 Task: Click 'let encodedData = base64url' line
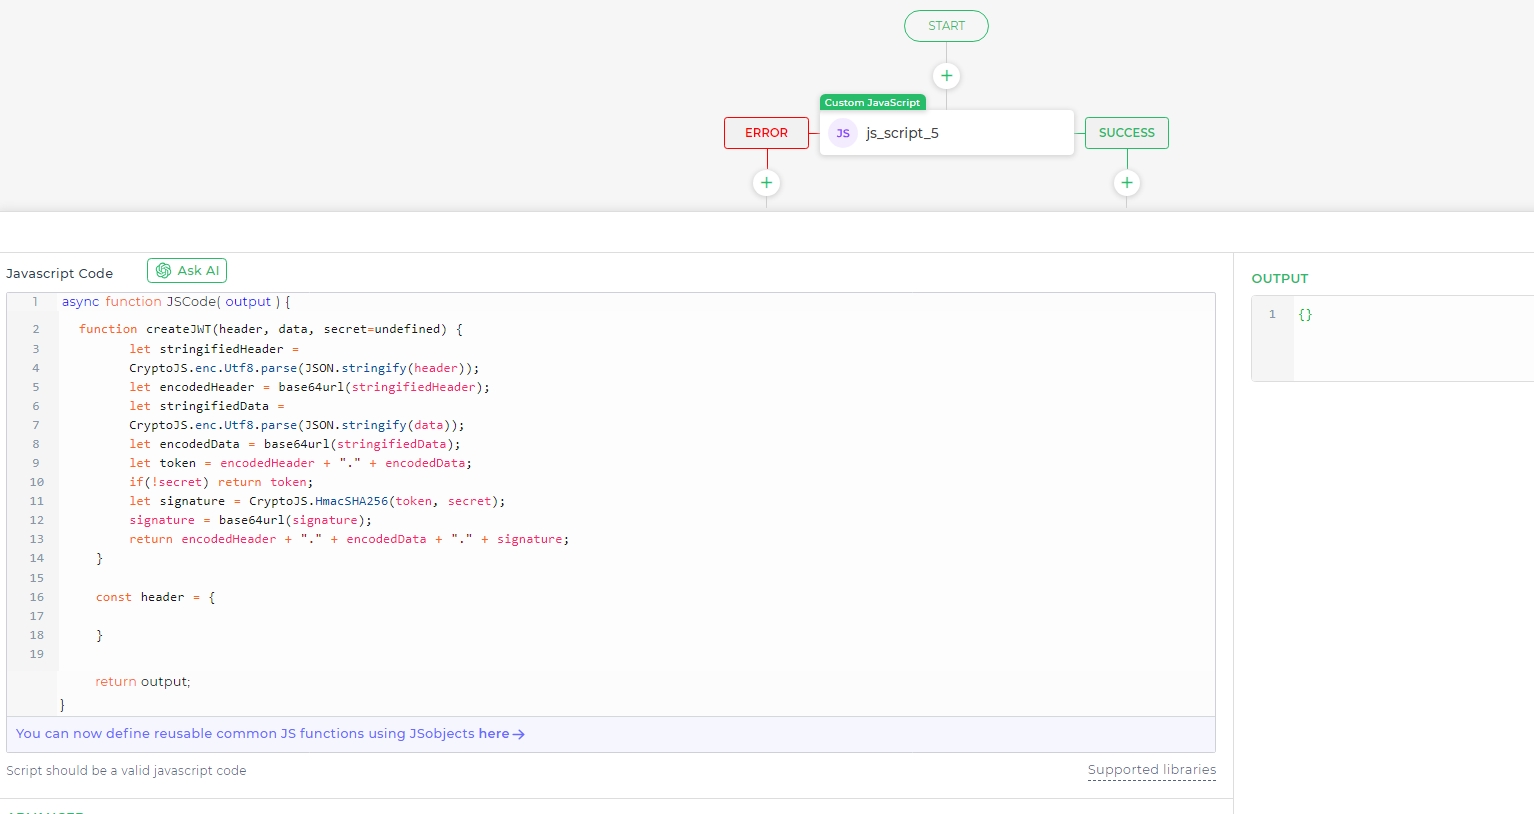[x=295, y=444]
